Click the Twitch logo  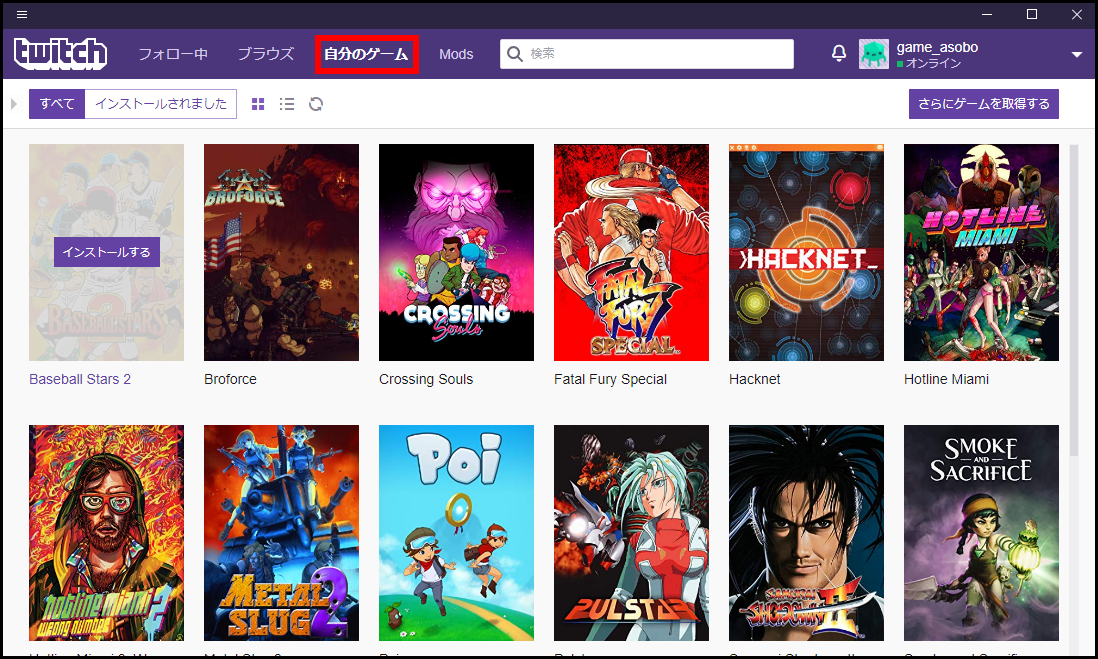pyautogui.click(x=61, y=53)
